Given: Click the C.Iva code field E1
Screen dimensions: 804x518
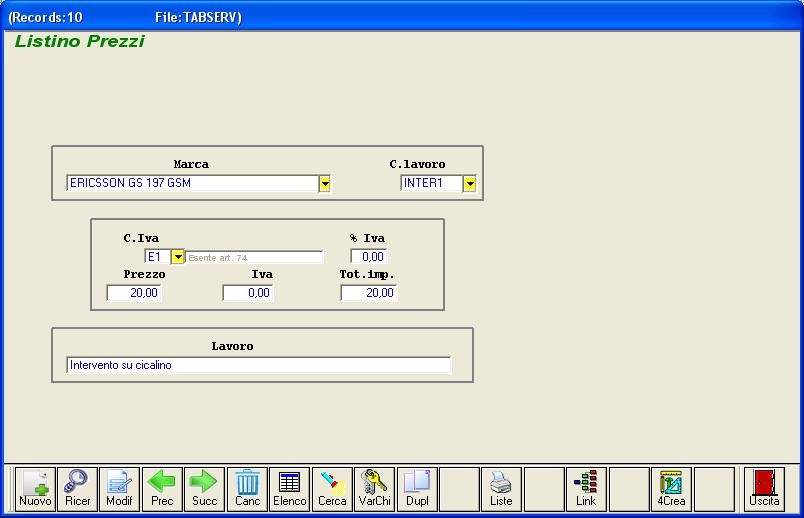Looking at the screenshot, I should pos(158,256).
